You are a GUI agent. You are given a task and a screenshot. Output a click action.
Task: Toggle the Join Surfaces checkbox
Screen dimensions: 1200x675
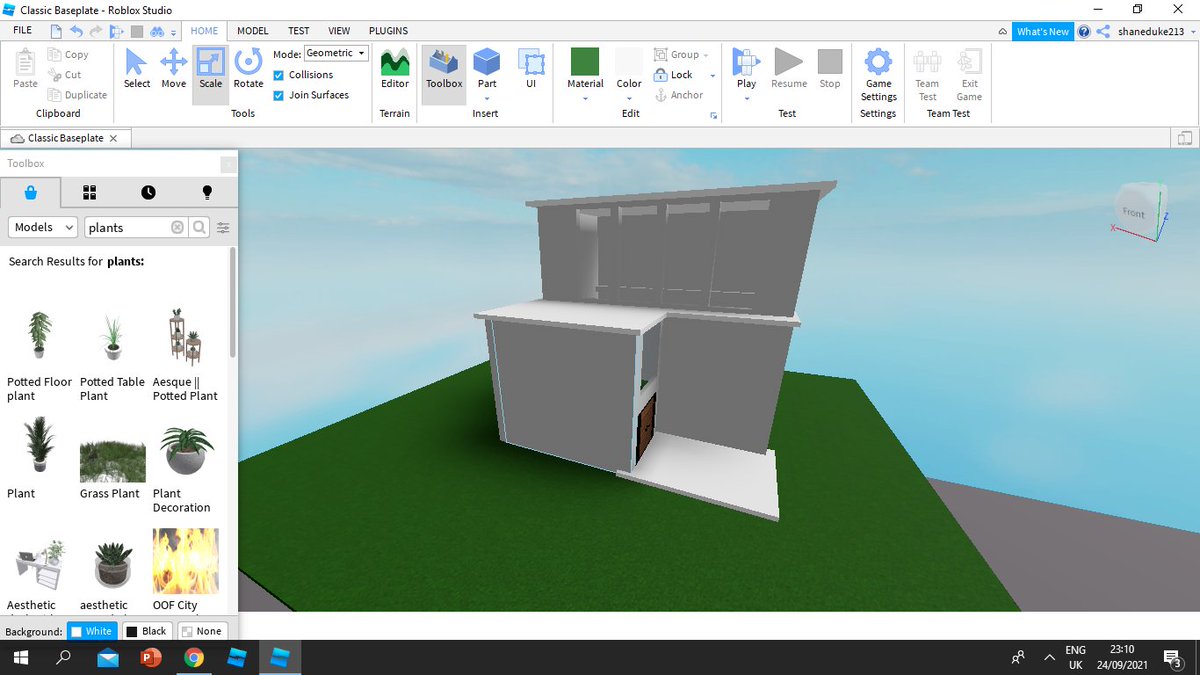(279, 95)
